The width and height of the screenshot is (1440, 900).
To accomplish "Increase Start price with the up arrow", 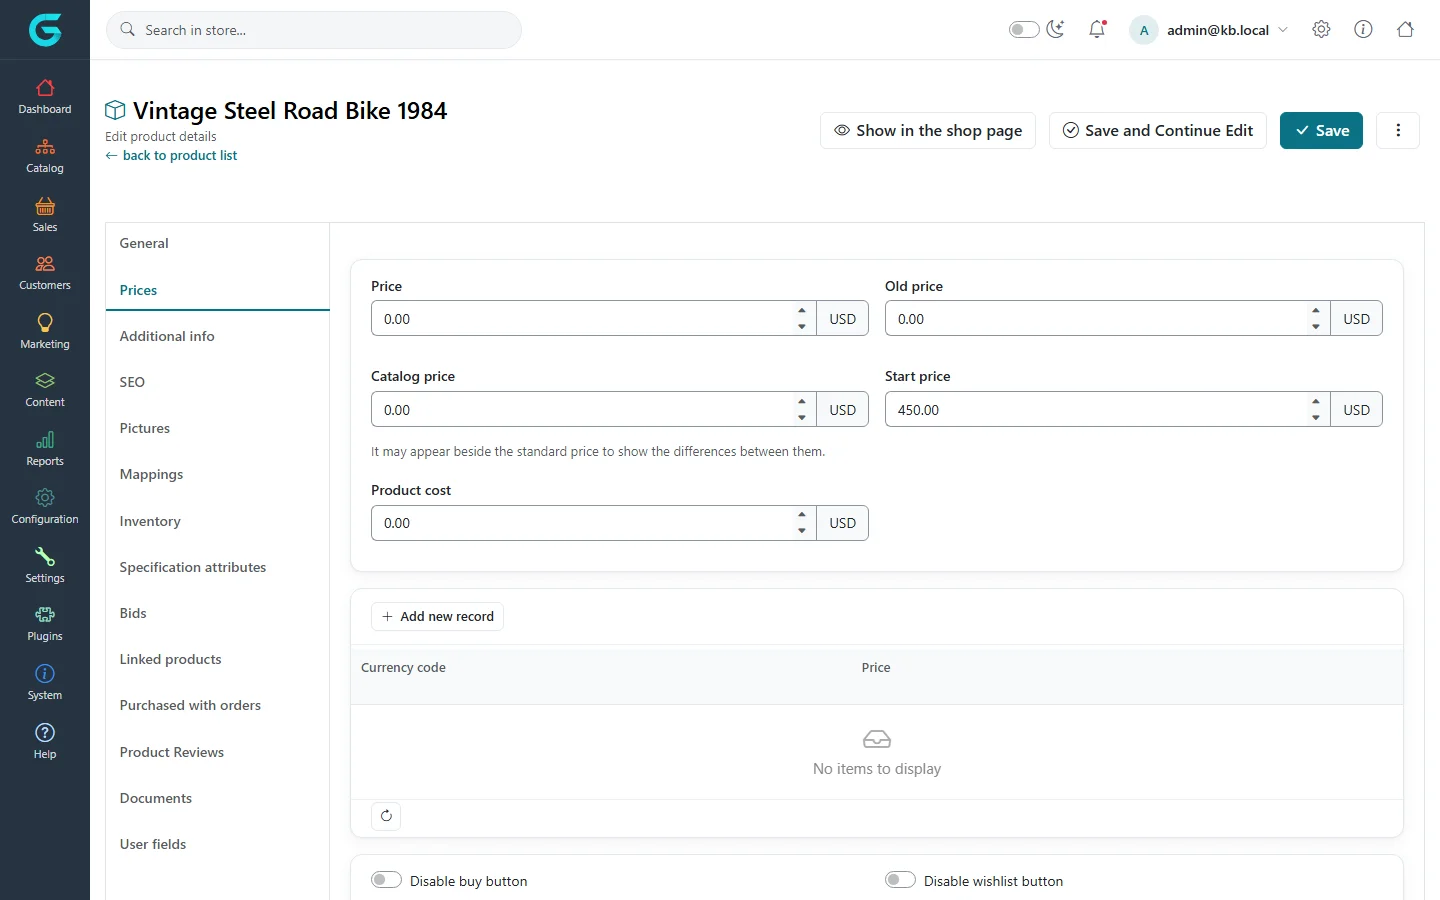I will pos(1316,402).
